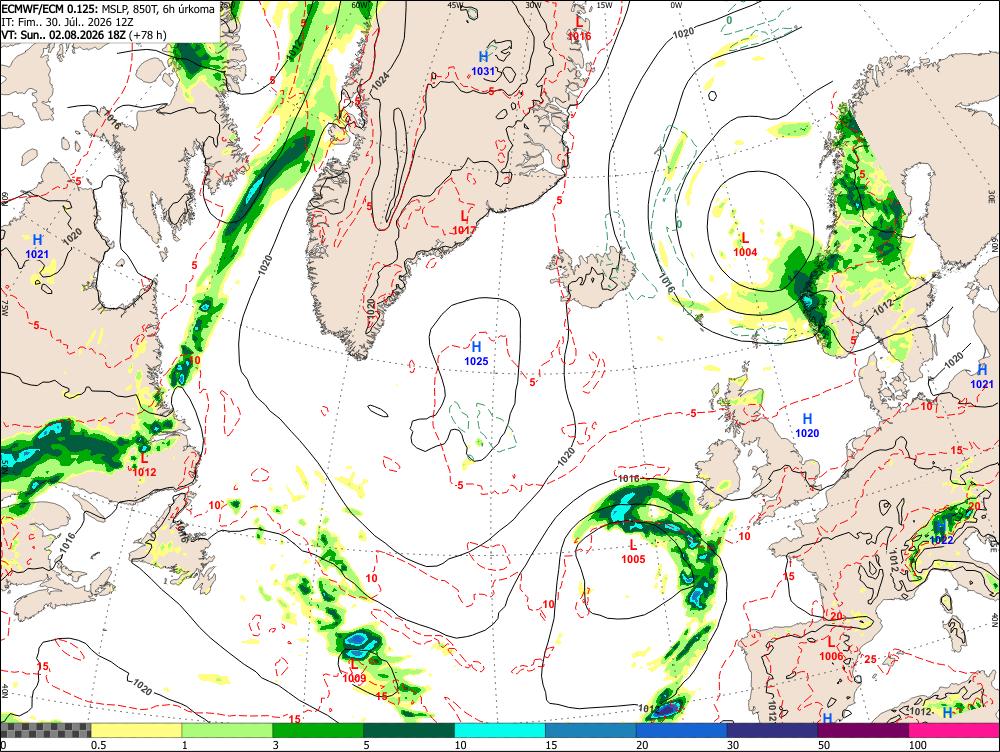1000x752 pixels.
Task: Click the 'H 1021' high at the right edge
Action: pyautogui.click(x=982, y=376)
